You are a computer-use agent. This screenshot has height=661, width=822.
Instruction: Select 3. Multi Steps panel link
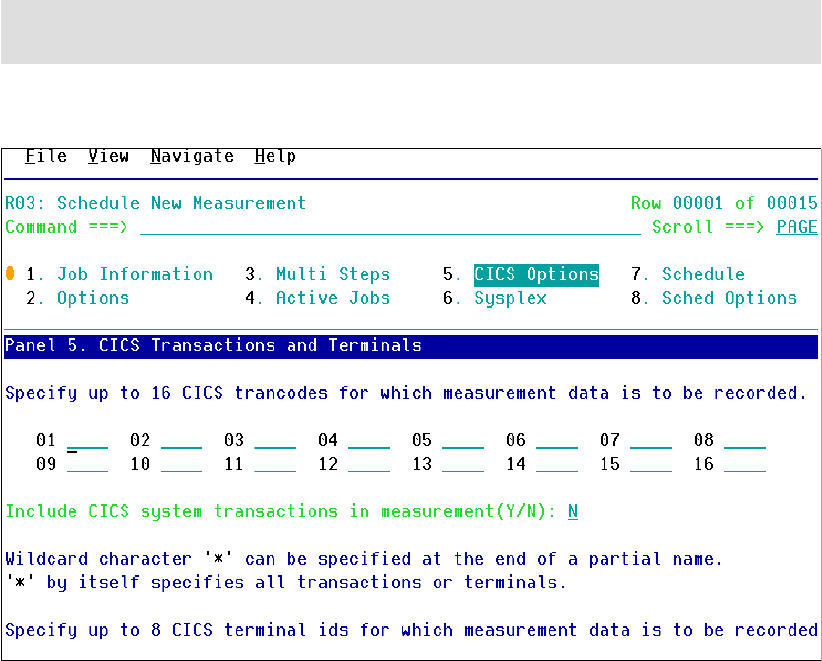click(x=318, y=274)
